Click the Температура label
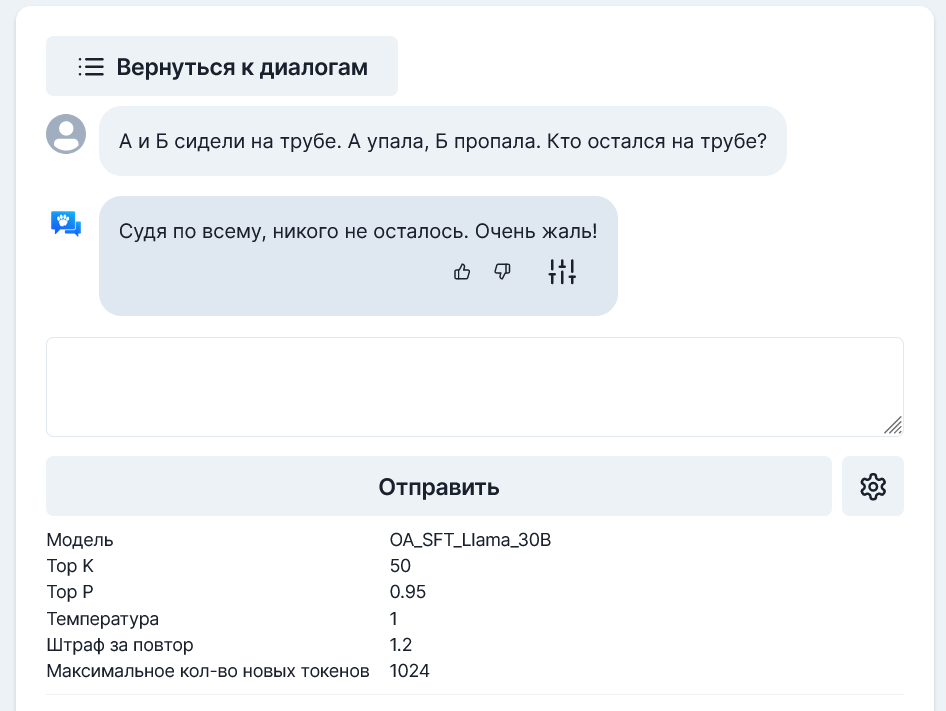946x711 pixels. (x=102, y=619)
